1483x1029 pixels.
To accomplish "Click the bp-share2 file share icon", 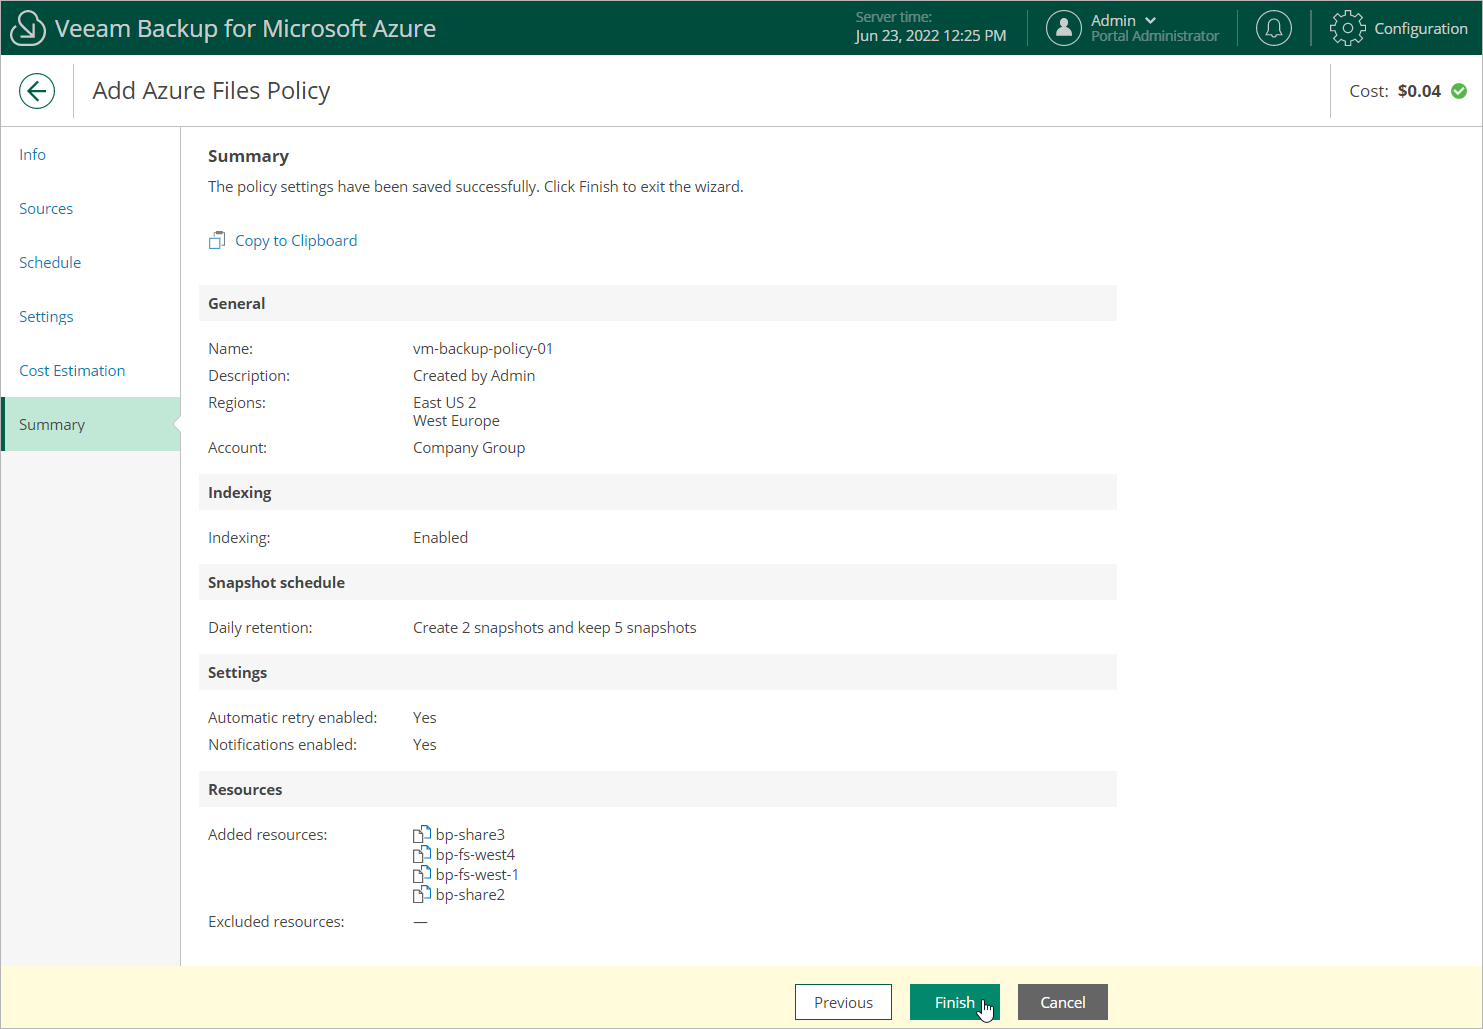I will coord(422,894).
